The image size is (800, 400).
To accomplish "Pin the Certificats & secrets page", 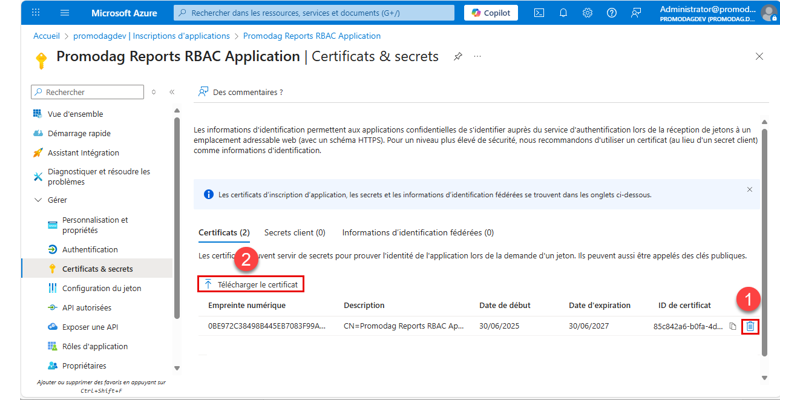I will pyautogui.click(x=458, y=57).
